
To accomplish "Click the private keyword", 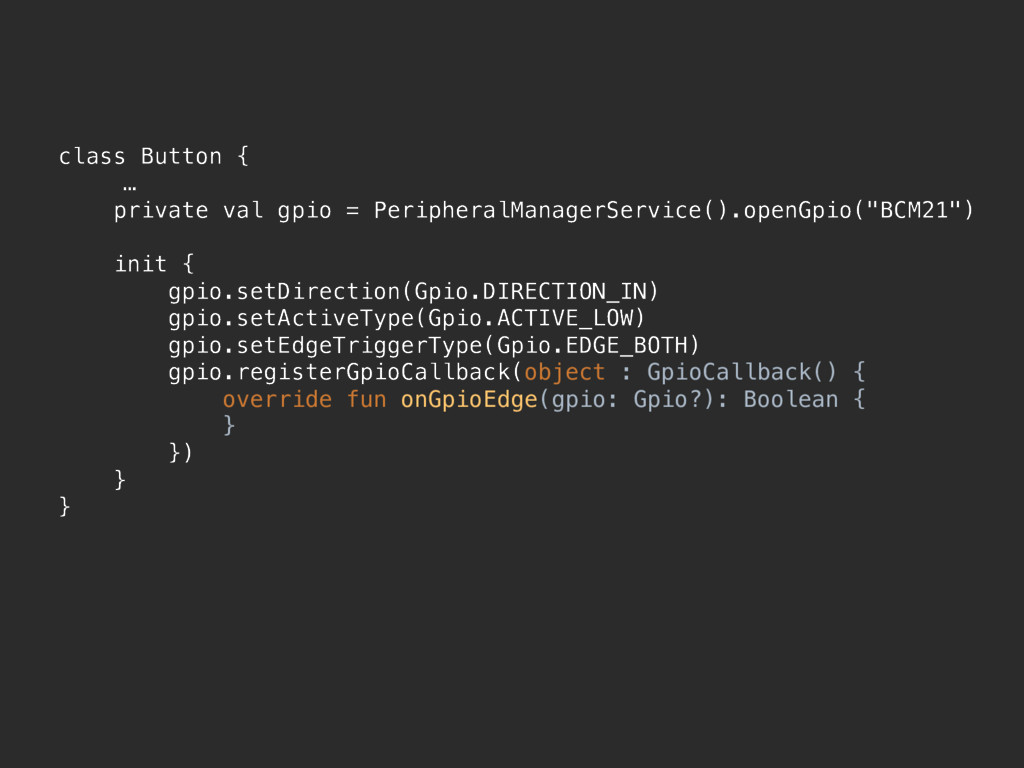I will [x=161, y=211].
